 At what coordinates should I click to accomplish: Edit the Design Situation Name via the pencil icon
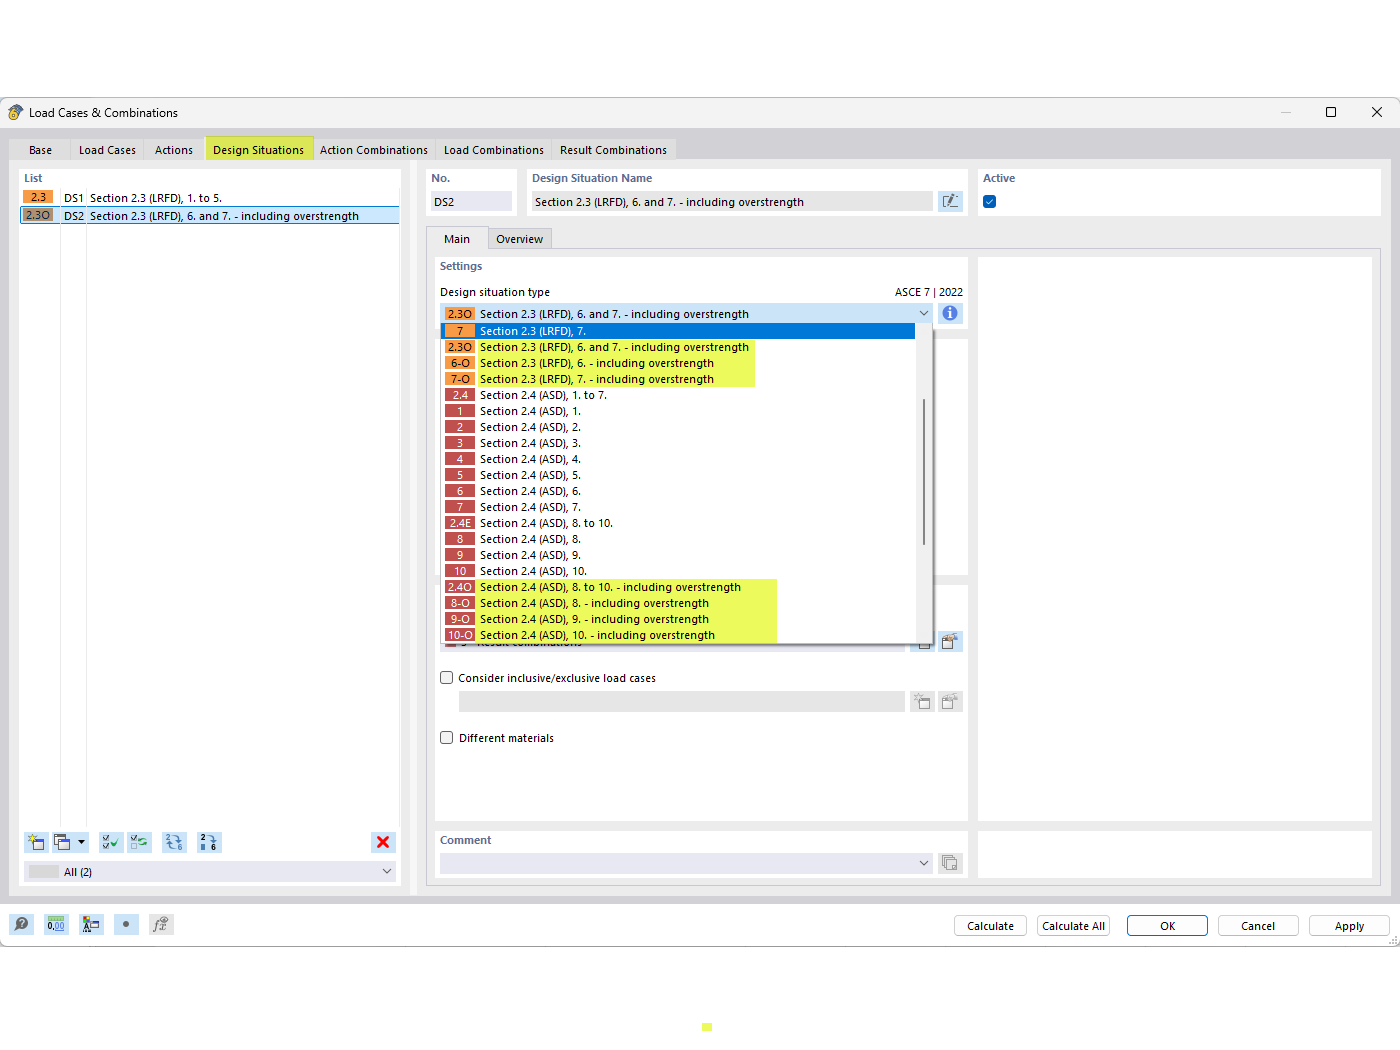[949, 201]
